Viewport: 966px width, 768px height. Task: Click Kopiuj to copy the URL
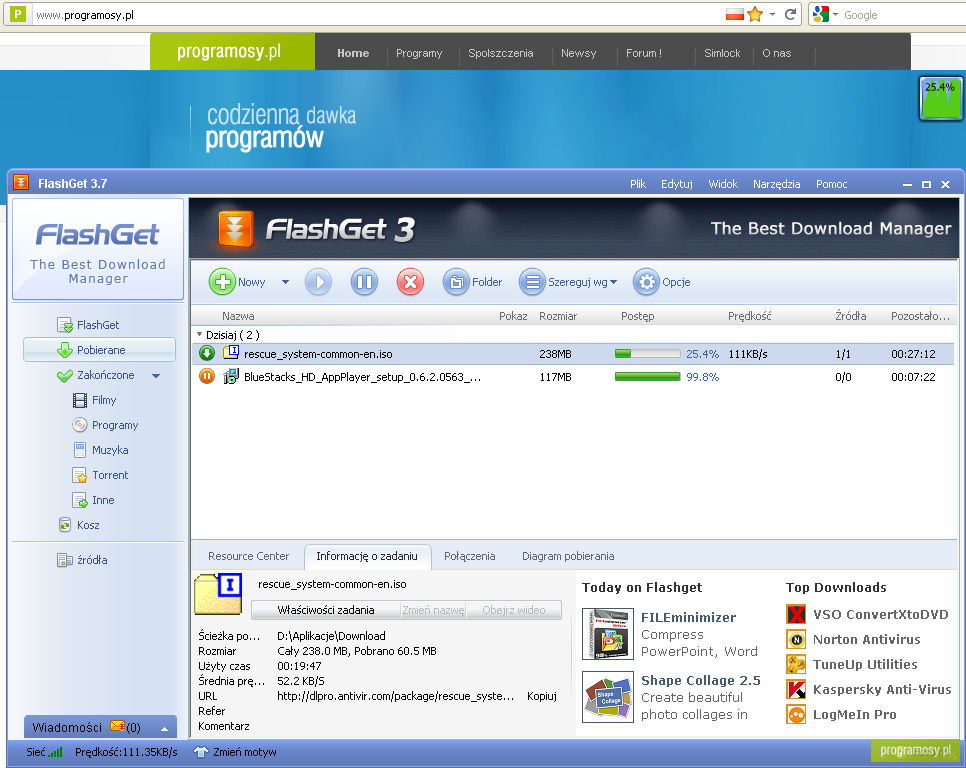pos(542,696)
